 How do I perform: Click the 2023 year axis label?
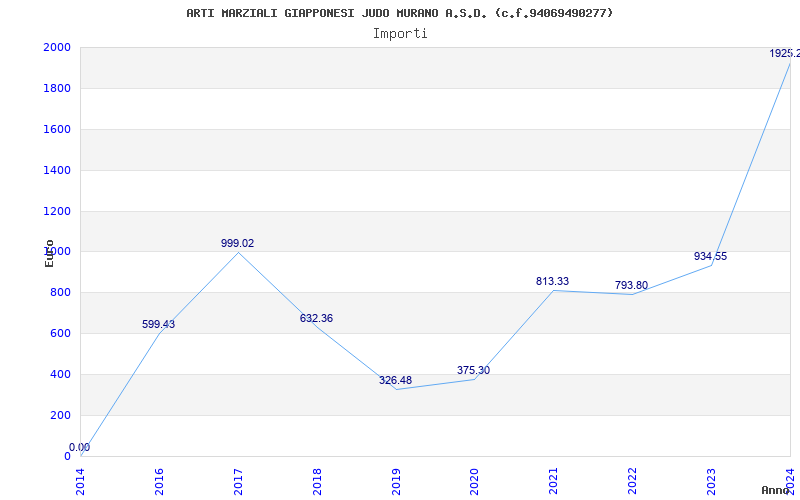pyautogui.click(x=711, y=482)
